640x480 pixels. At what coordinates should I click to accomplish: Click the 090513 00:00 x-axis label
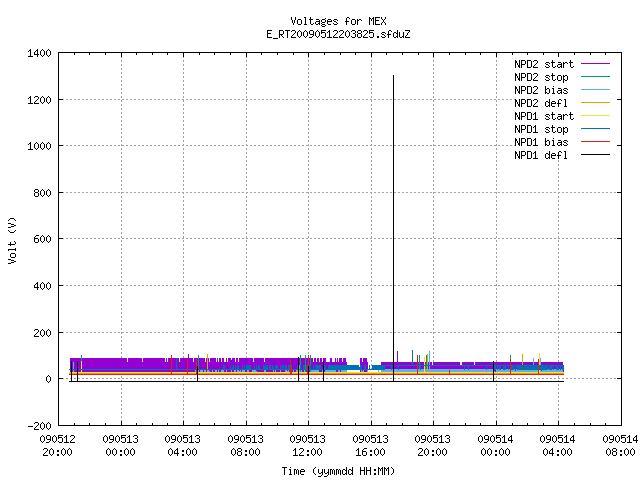pos(120,446)
